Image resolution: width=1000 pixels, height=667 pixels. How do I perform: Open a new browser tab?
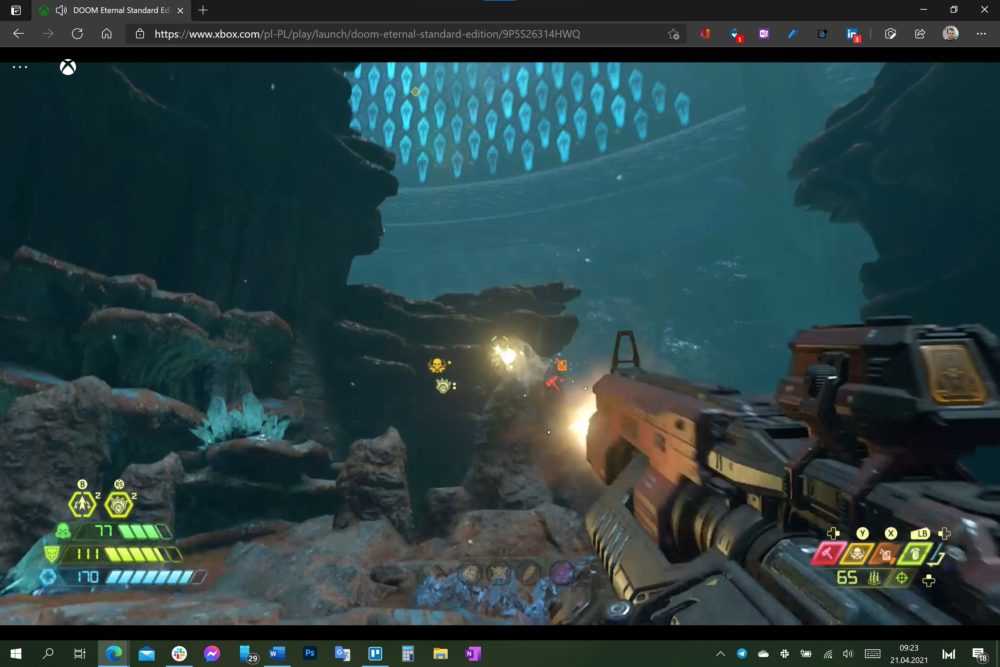203,10
